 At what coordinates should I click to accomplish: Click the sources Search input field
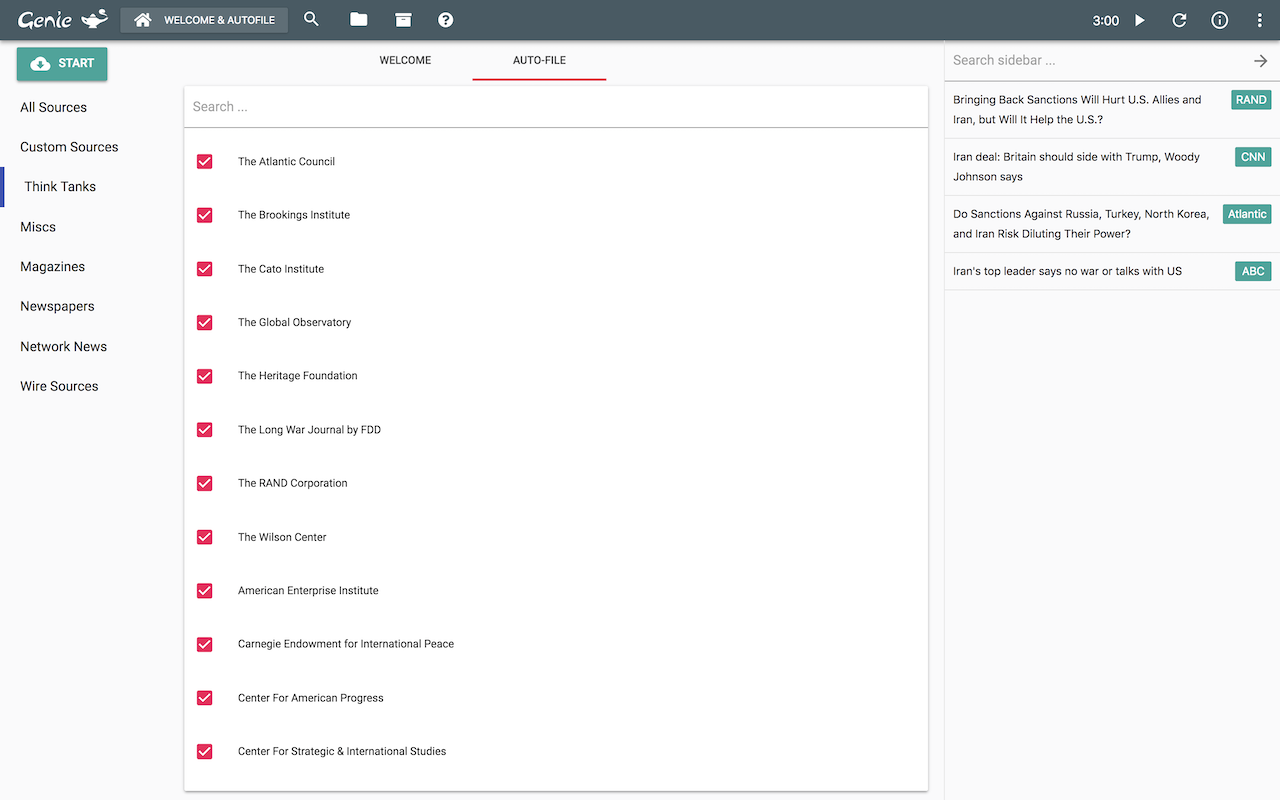pos(555,107)
